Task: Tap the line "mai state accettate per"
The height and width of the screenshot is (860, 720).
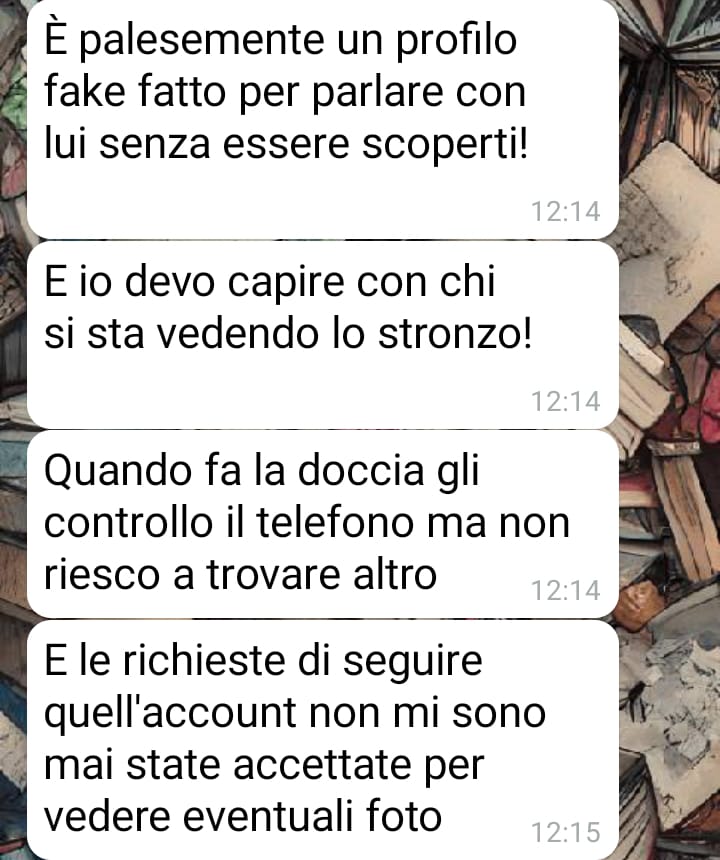Action: (264, 766)
